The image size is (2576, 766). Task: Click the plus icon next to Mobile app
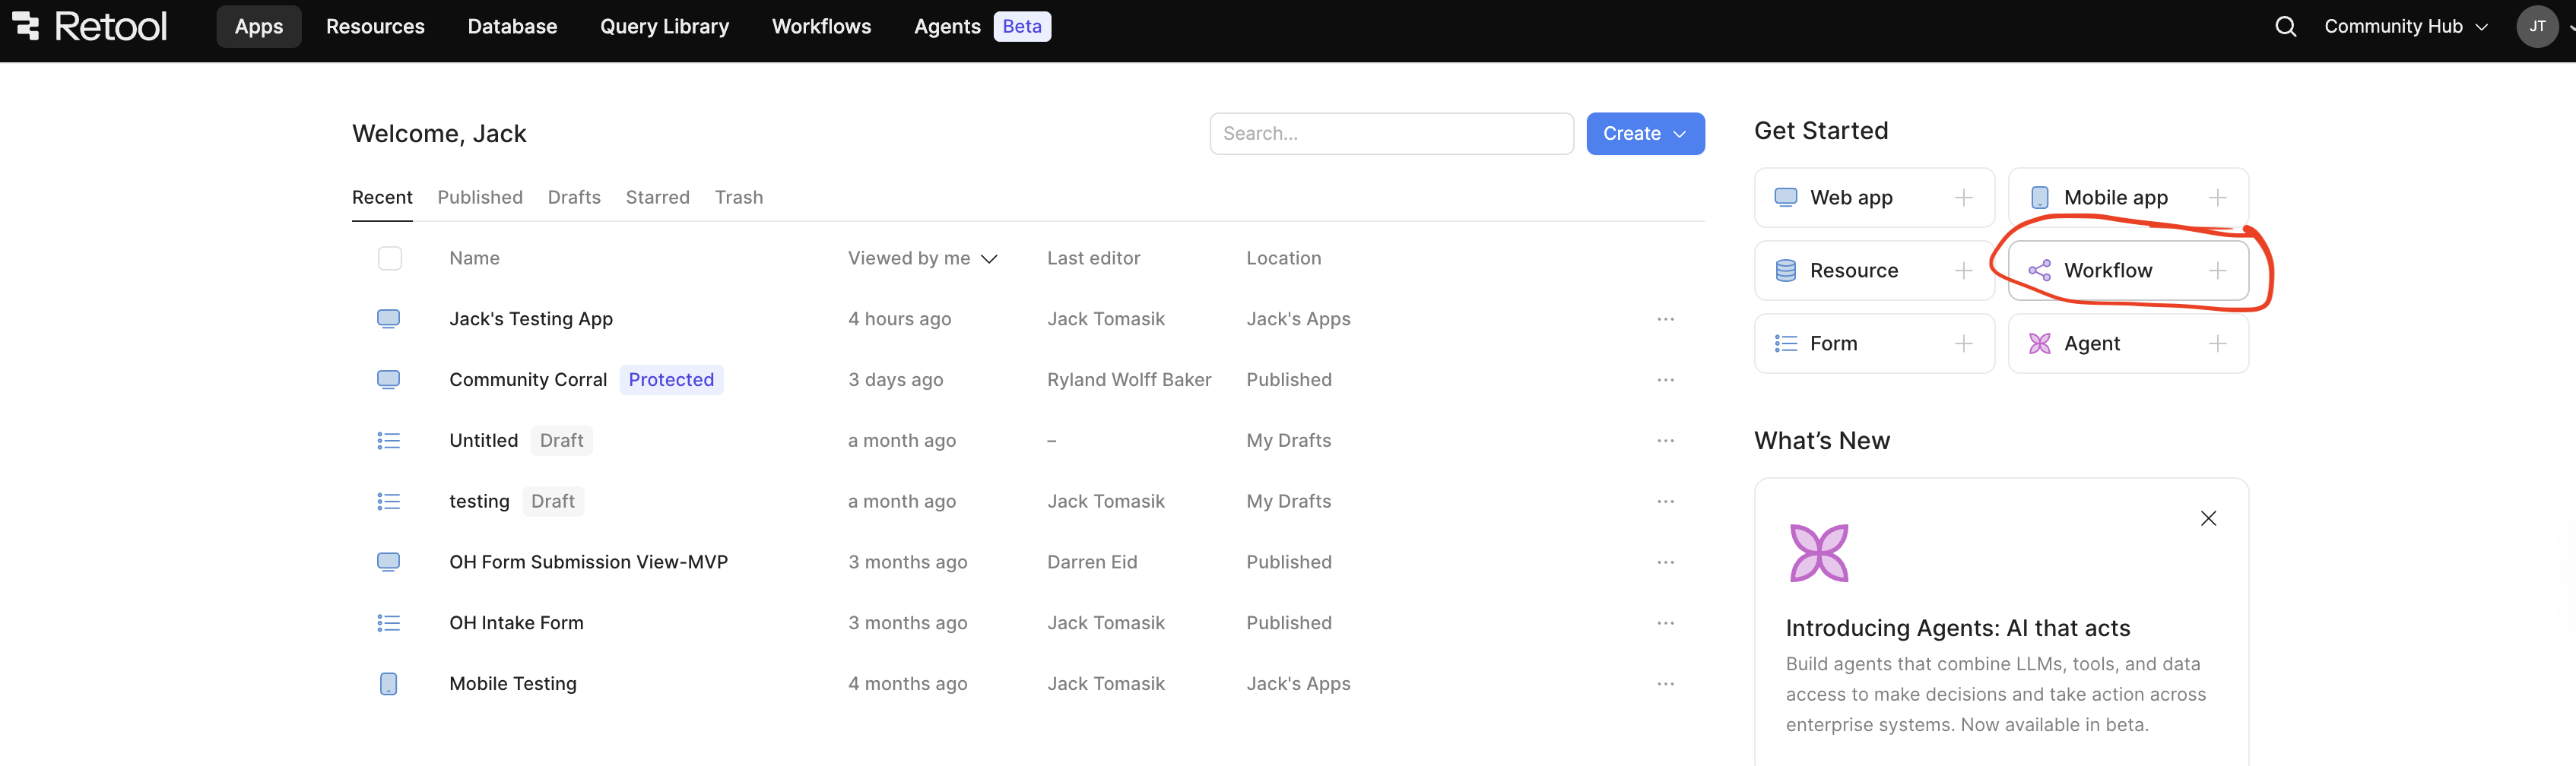pyautogui.click(x=2217, y=198)
